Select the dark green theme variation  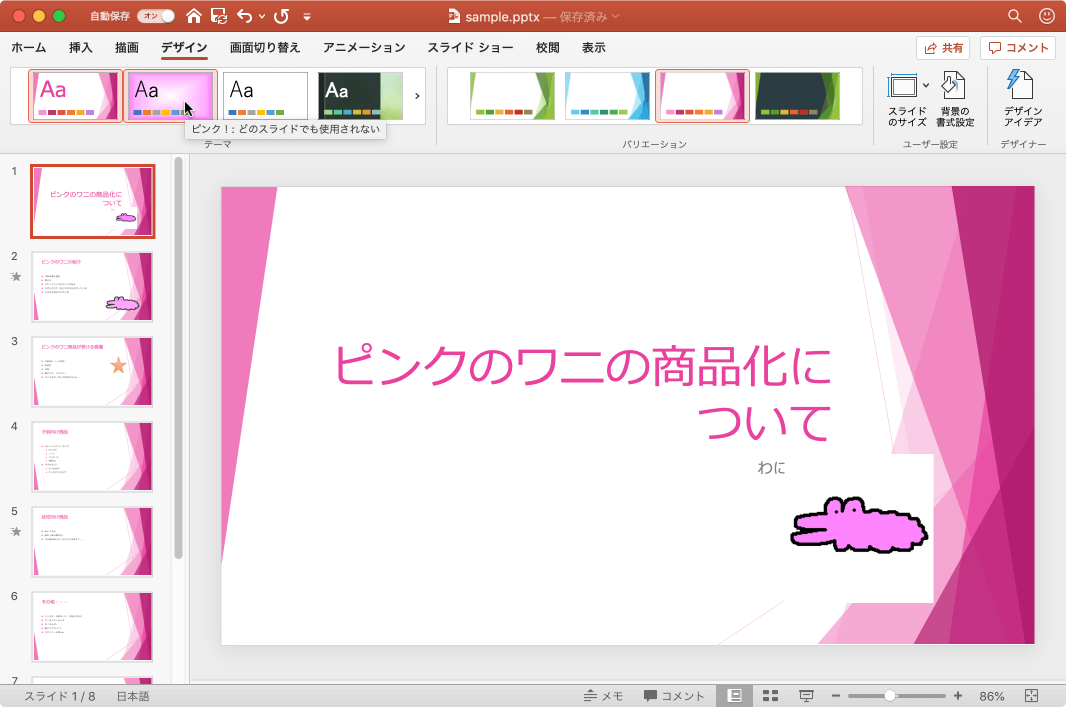tap(797, 96)
